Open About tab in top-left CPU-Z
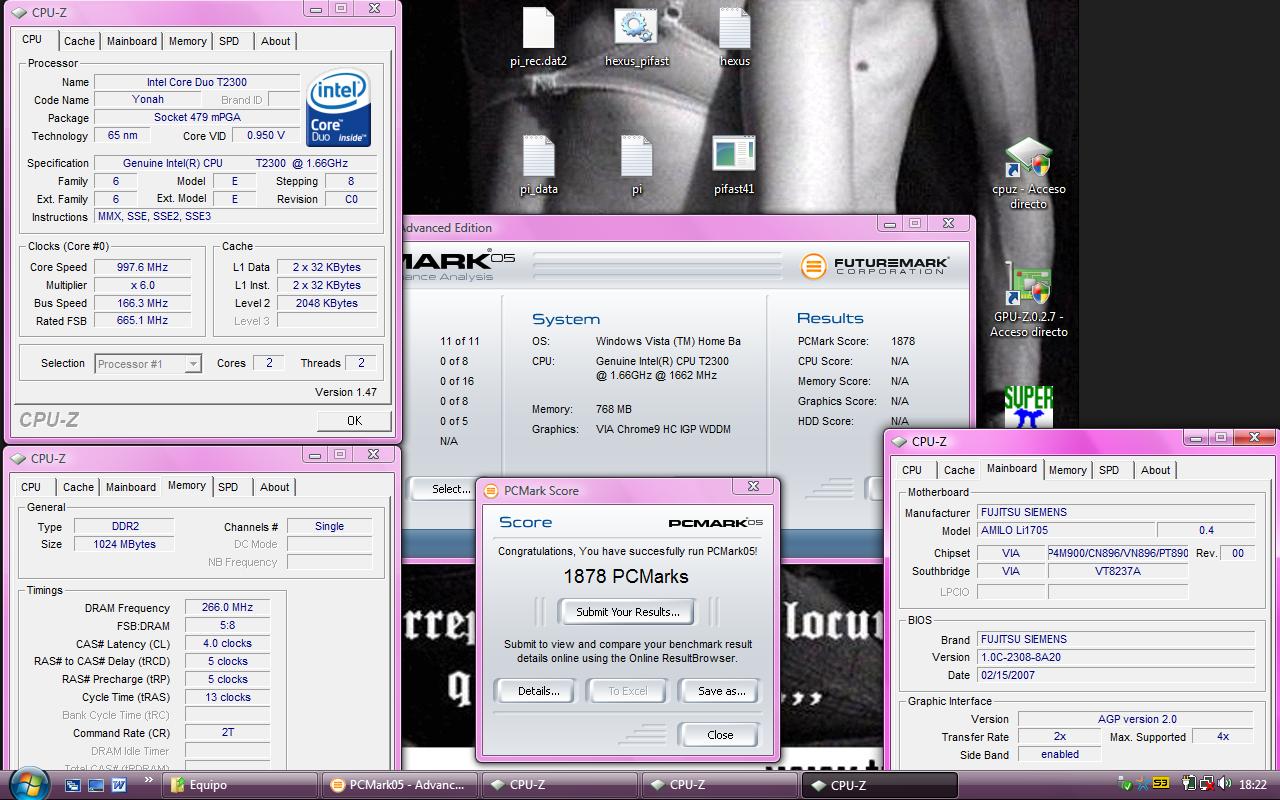This screenshot has height=800, width=1280. coord(276,41)
